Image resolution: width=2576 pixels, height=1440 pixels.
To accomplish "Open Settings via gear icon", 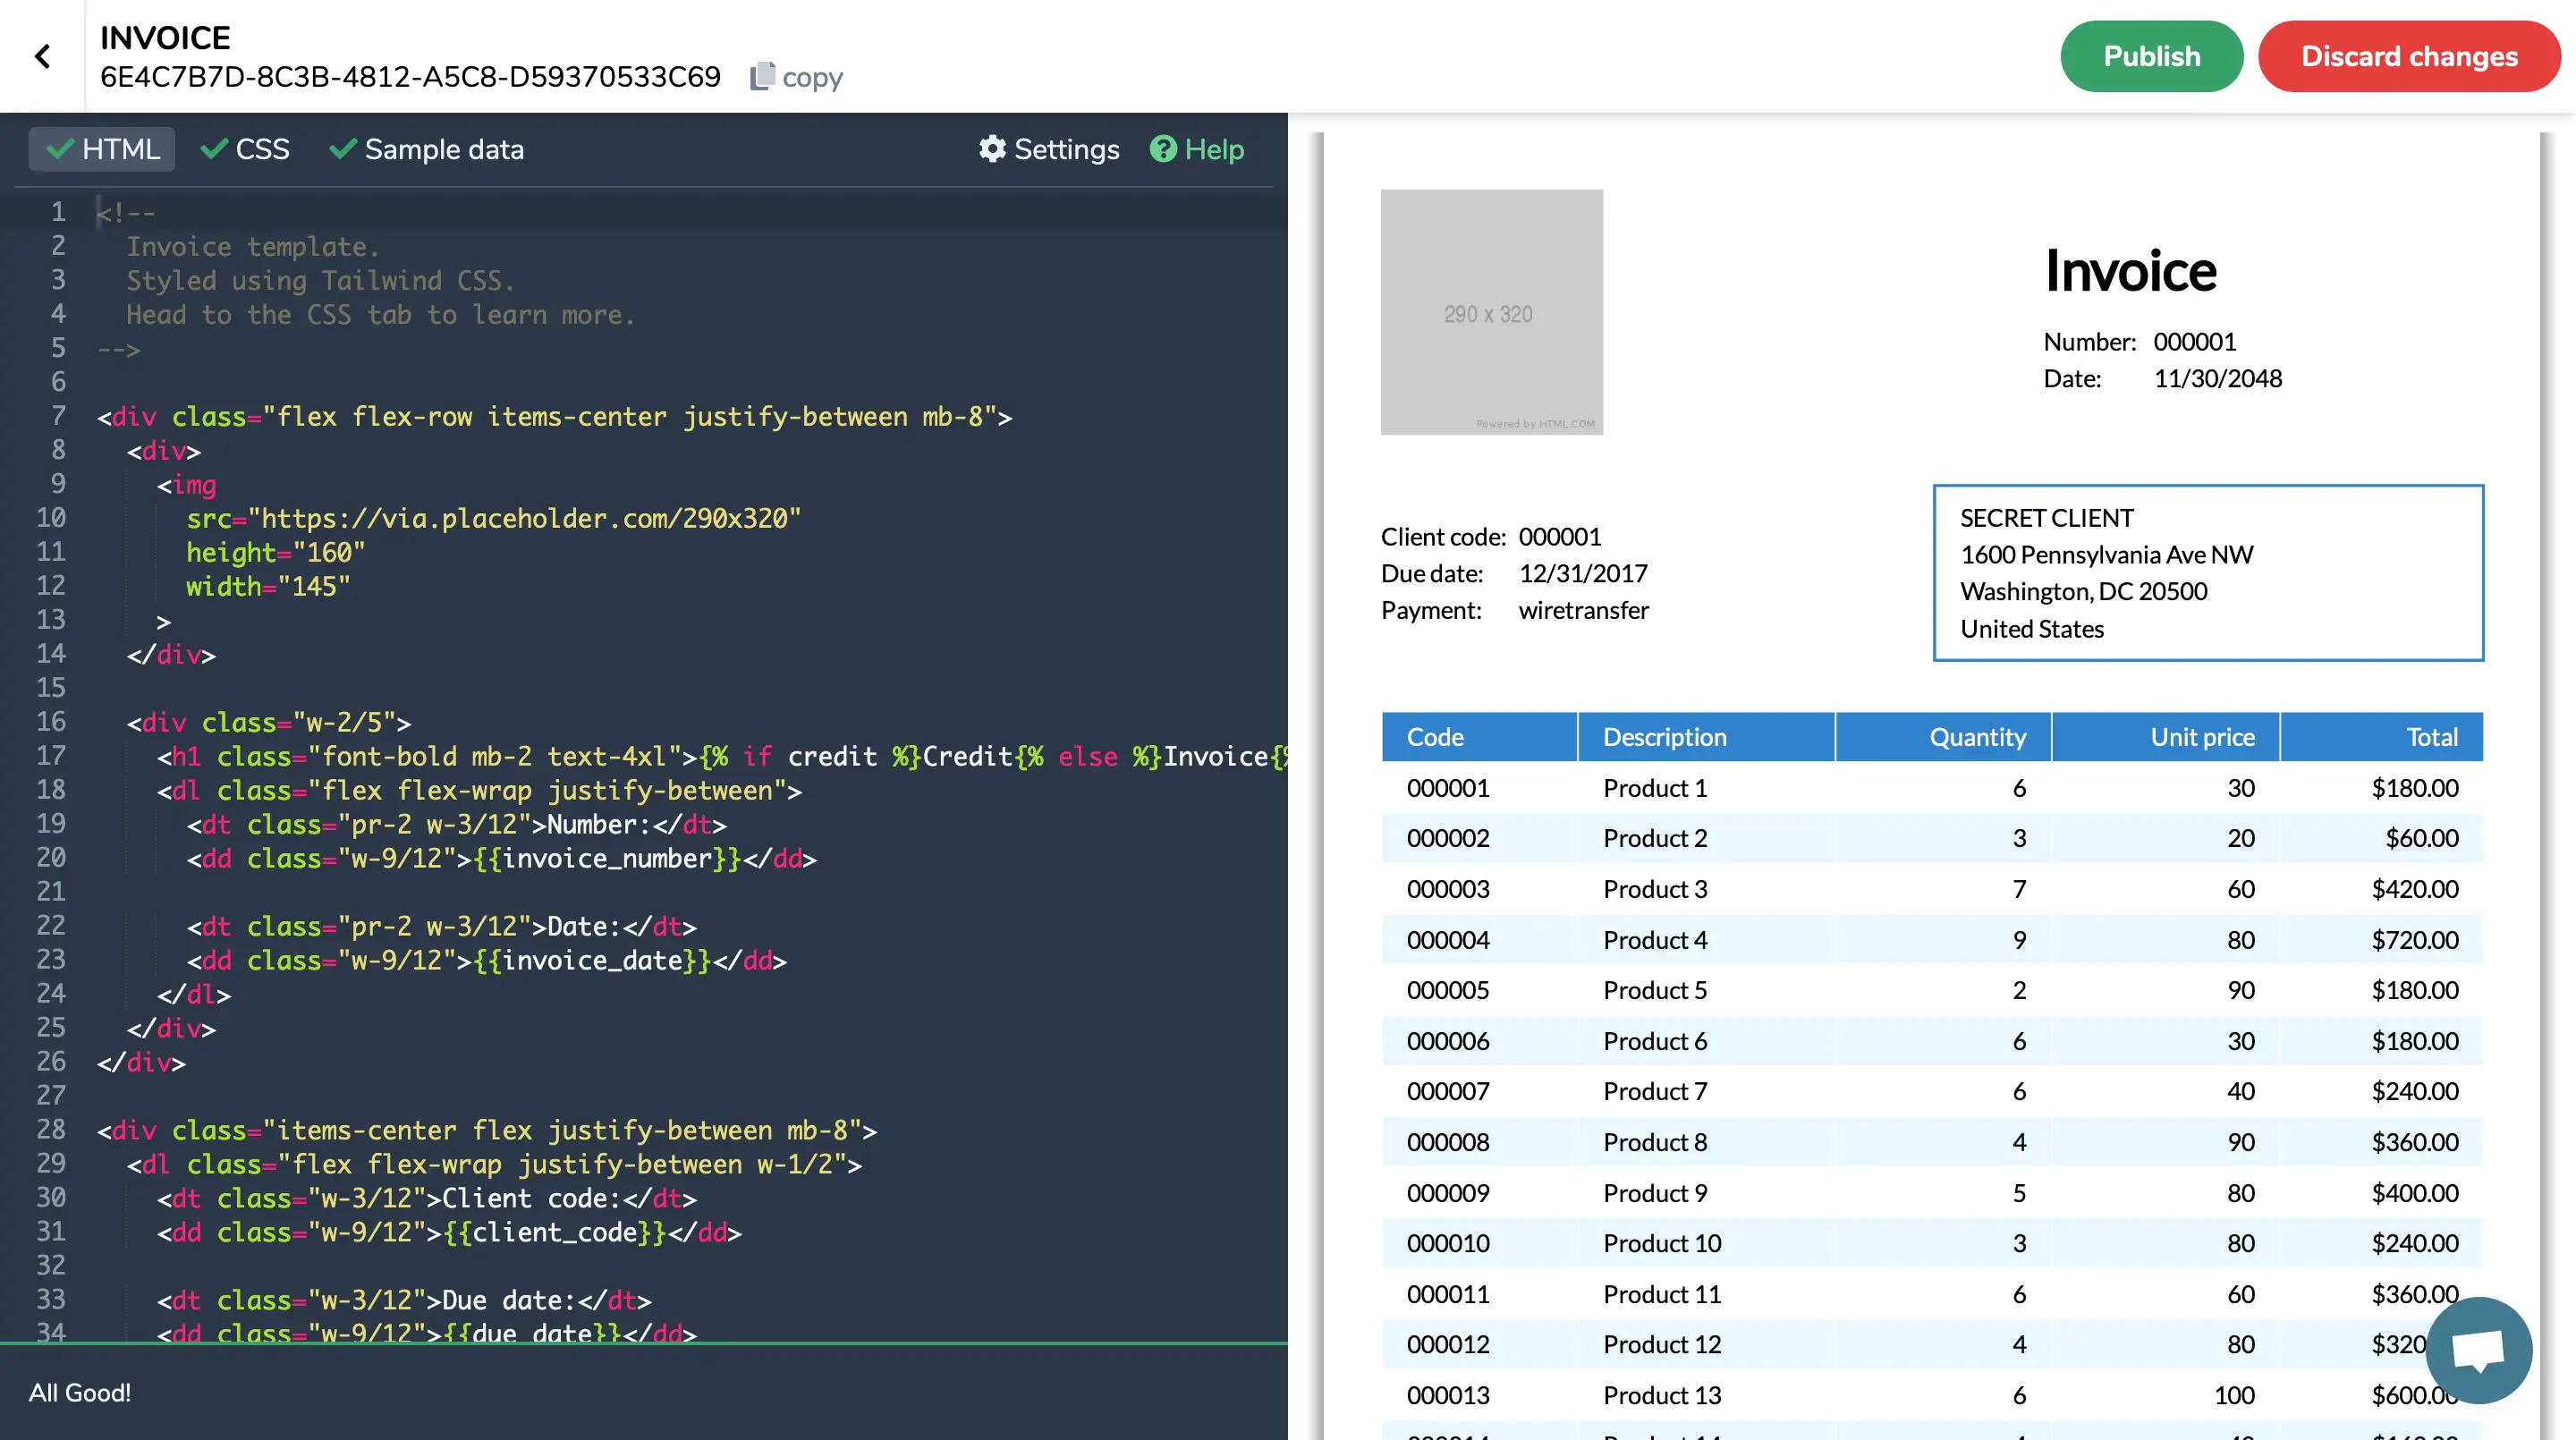I will click(991, 149).
